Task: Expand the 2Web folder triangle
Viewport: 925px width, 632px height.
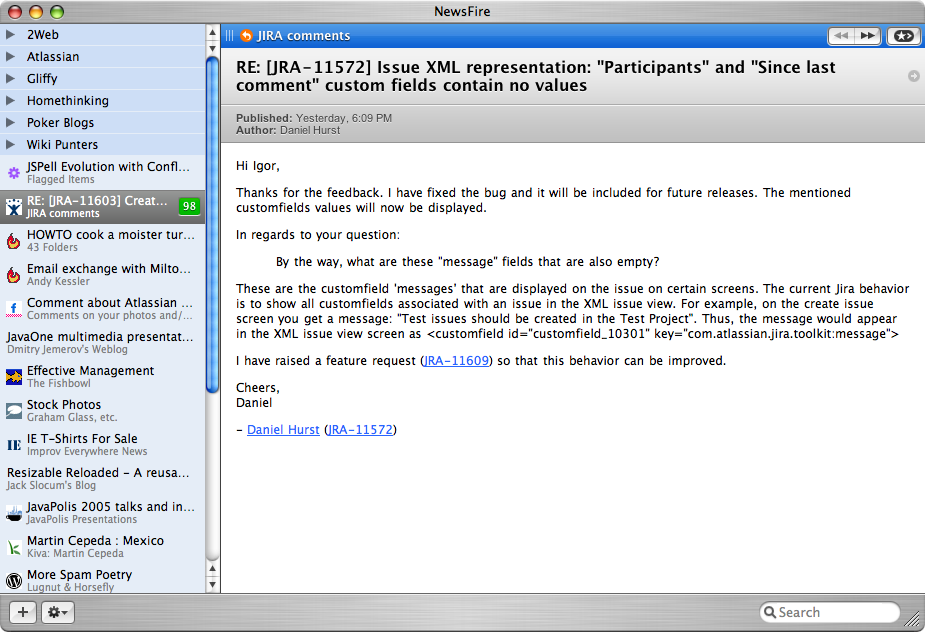Action: pos(10,34)
